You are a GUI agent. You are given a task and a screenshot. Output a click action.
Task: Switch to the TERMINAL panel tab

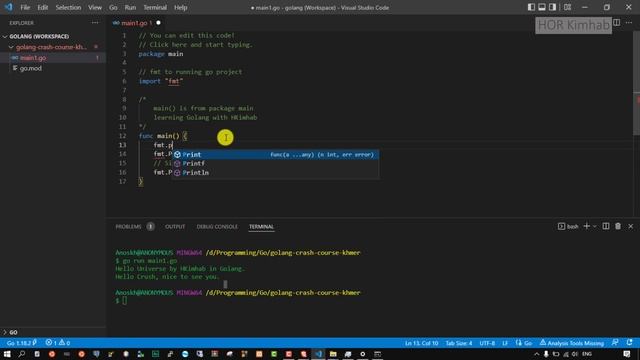(x=262, y=227)
